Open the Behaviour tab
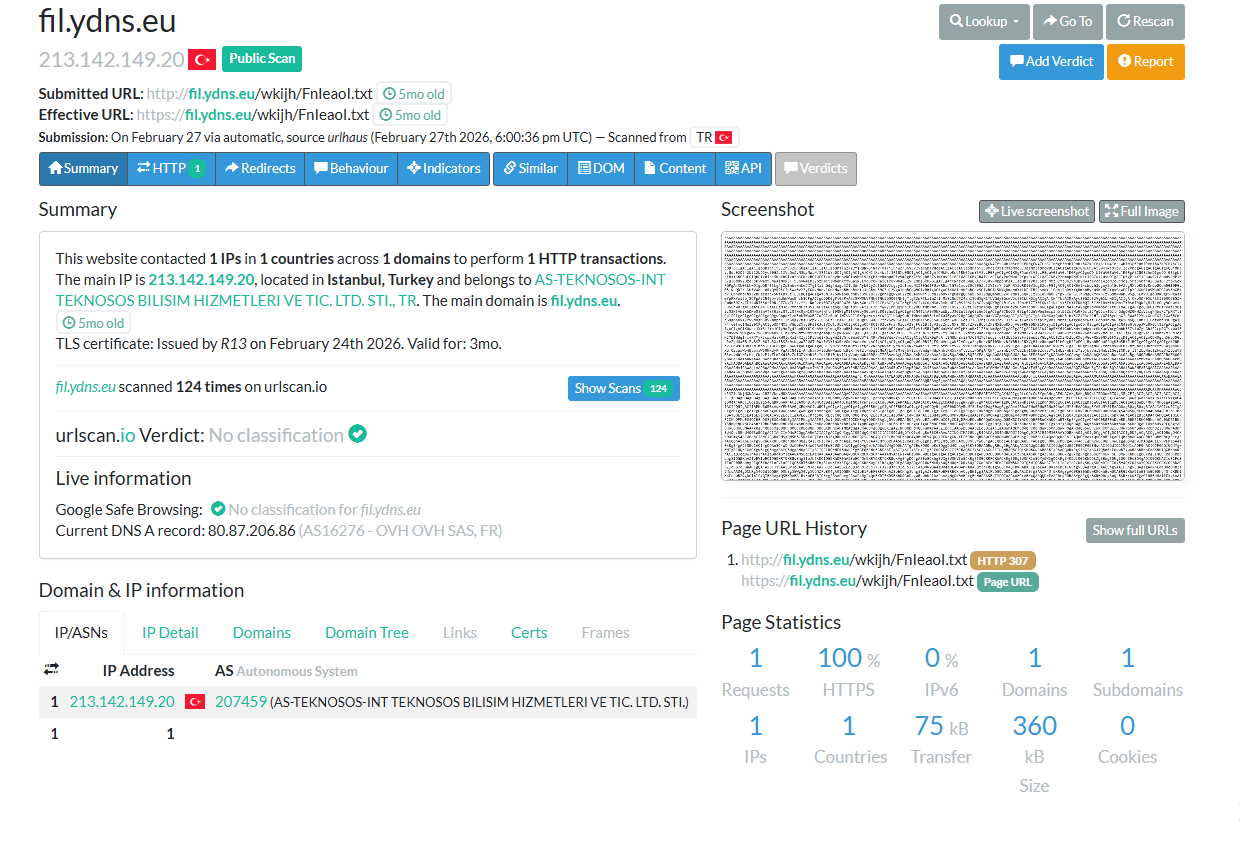This screenshot has width=1240, height=846. 351,168
